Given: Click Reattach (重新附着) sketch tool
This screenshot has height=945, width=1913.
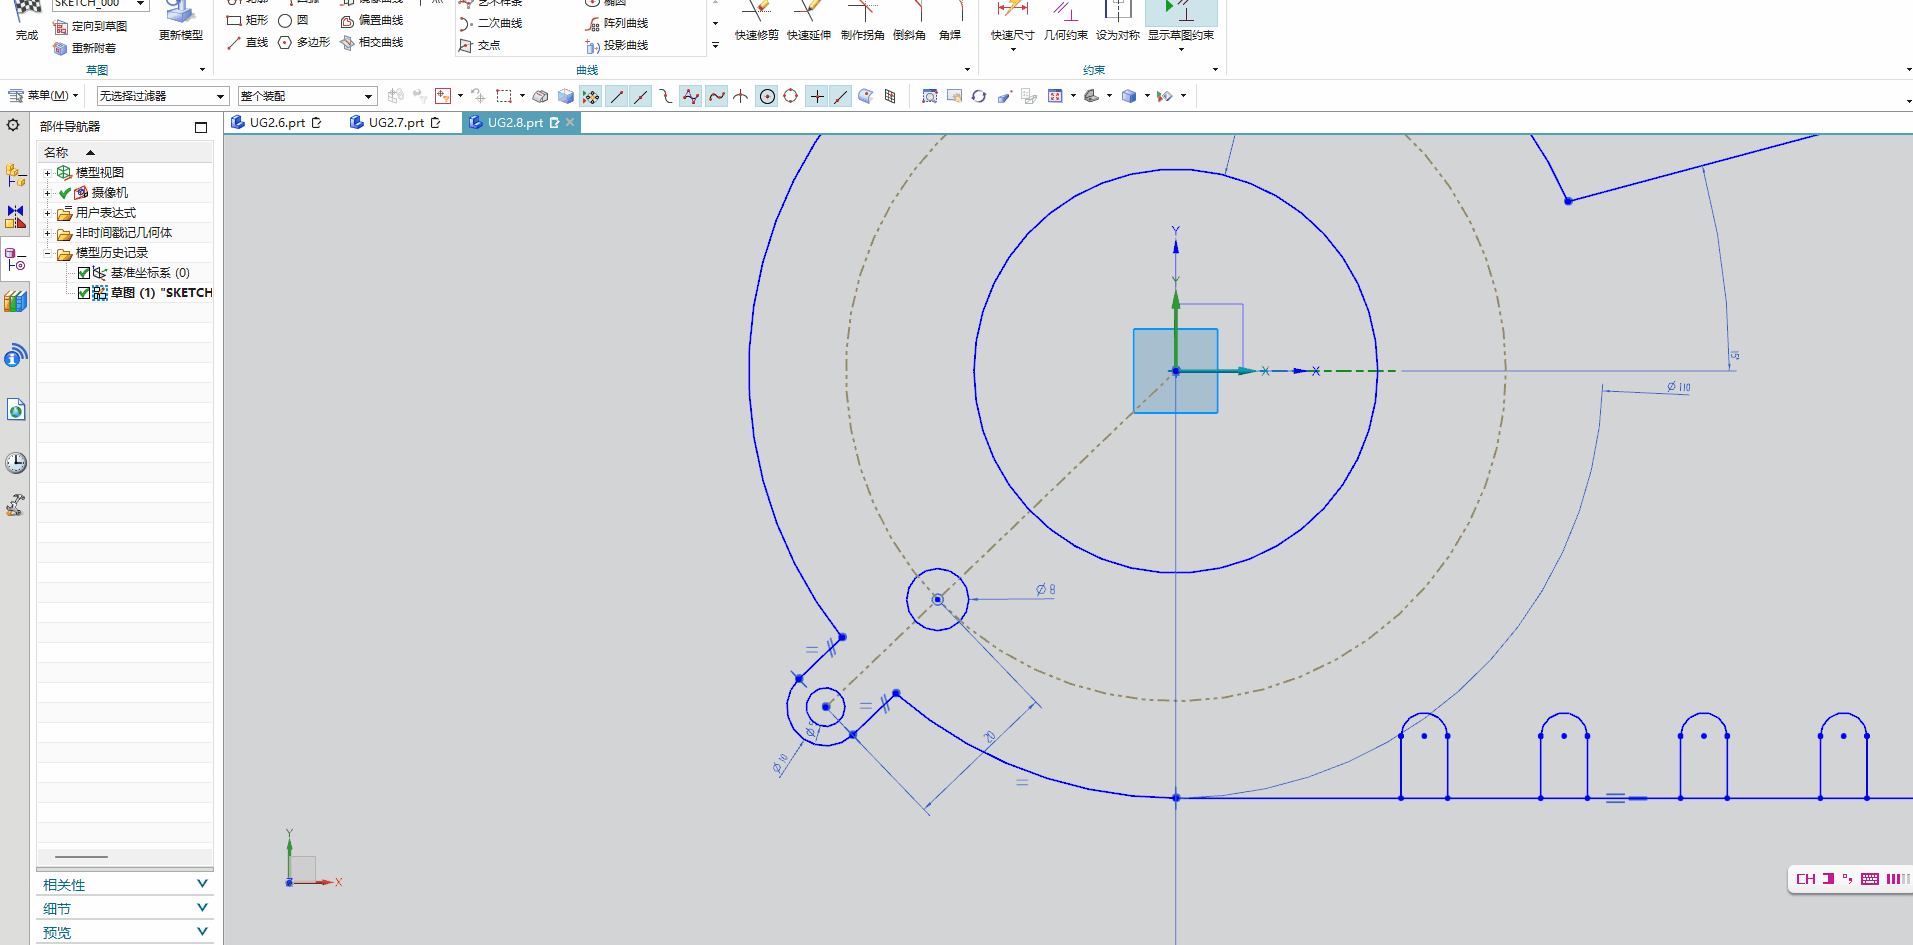Looking at the screenshot, I should coord(85,48).
